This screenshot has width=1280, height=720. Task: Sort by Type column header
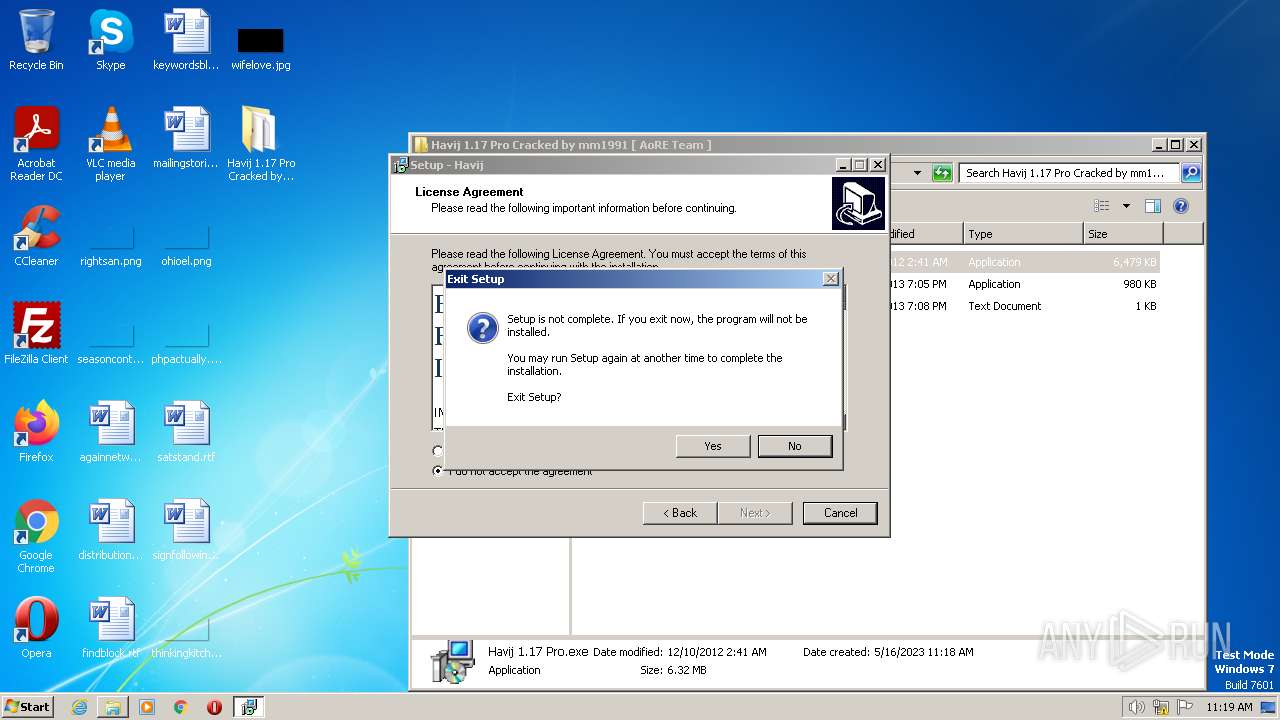(x=1023, y=234)
